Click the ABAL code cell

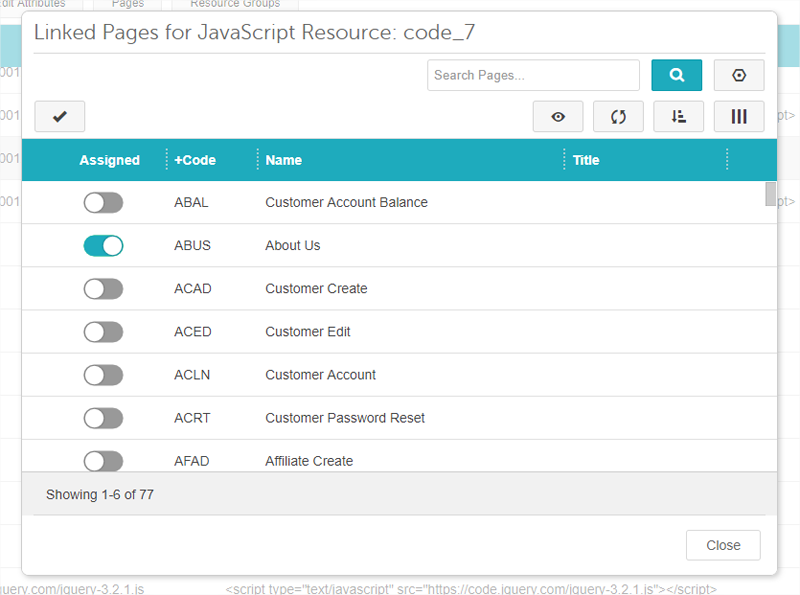coord(191,203)
